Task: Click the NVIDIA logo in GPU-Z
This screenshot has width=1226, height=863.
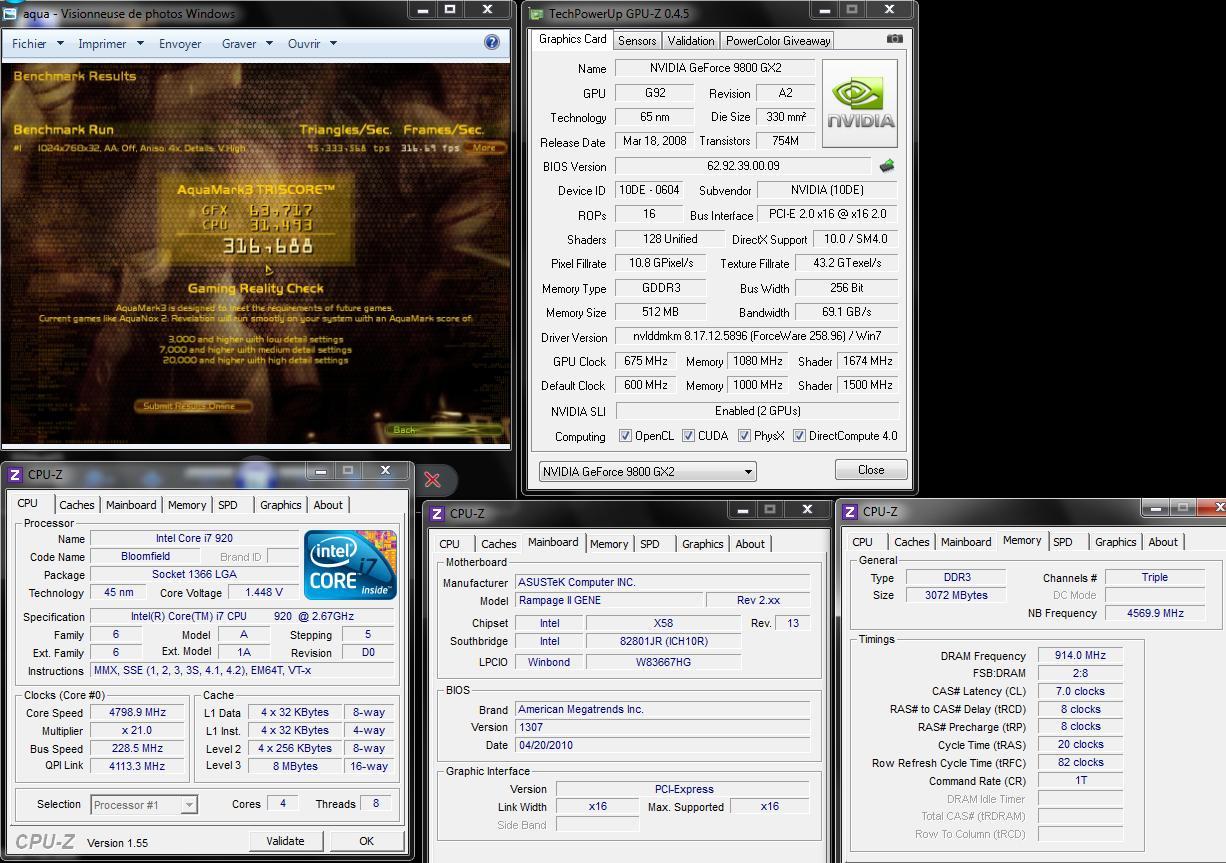Action: coord(860,104)
